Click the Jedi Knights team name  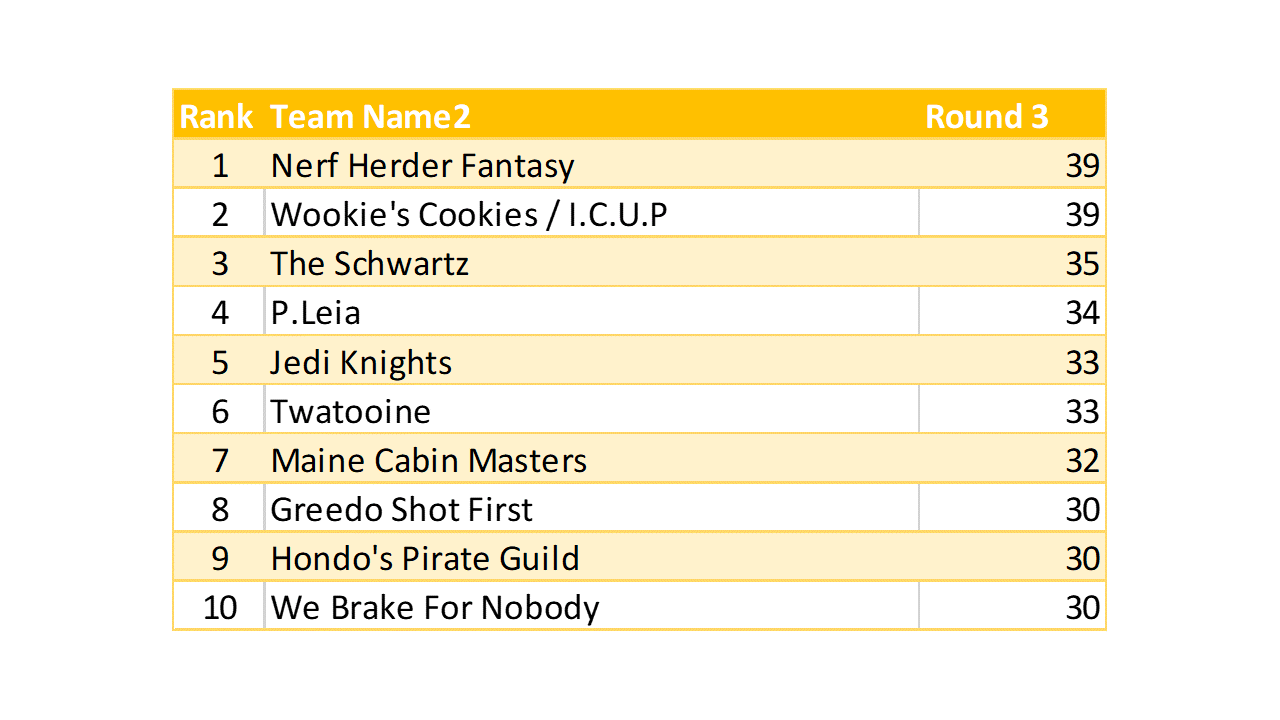[x=361, y=362]
